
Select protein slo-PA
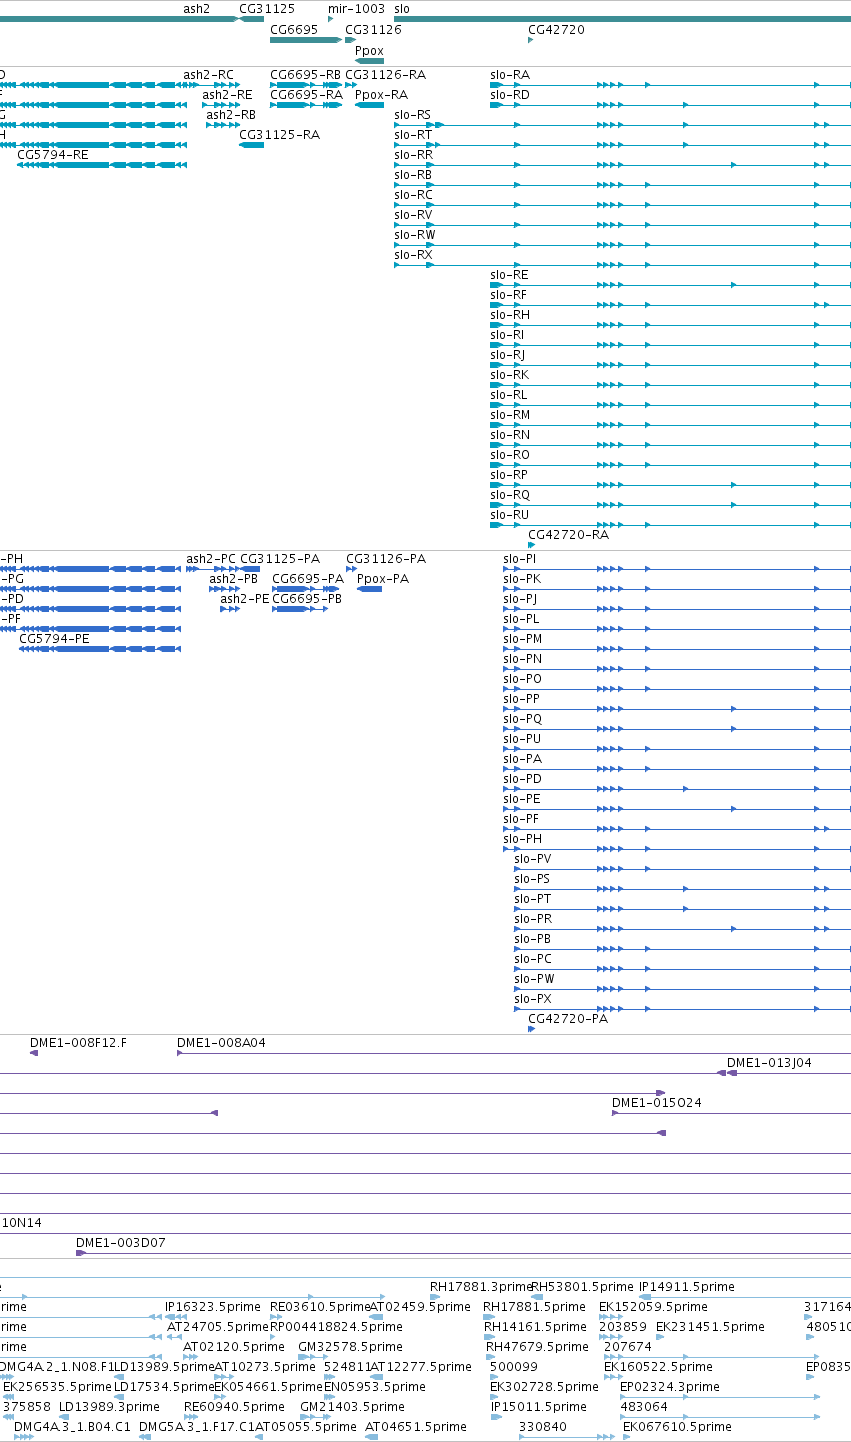tap(522, 759)
